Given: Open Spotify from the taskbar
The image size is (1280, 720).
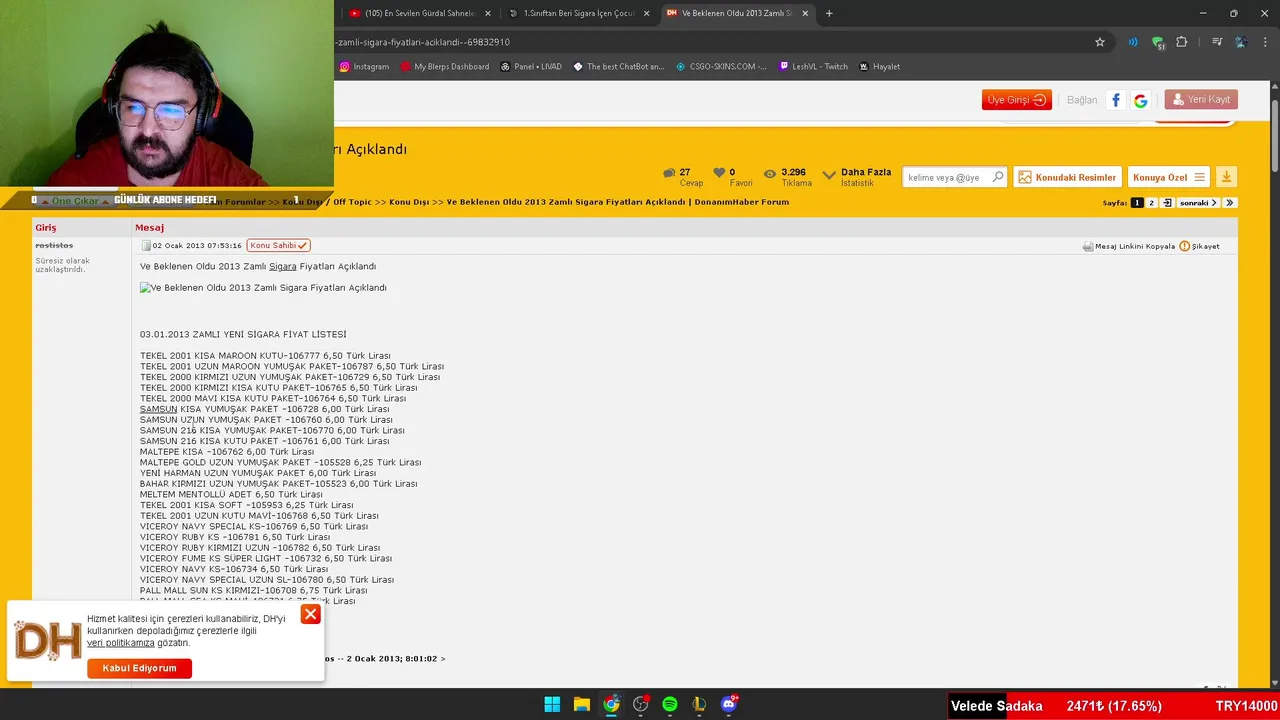Looking at the screenshot, I should click(670, 704).
